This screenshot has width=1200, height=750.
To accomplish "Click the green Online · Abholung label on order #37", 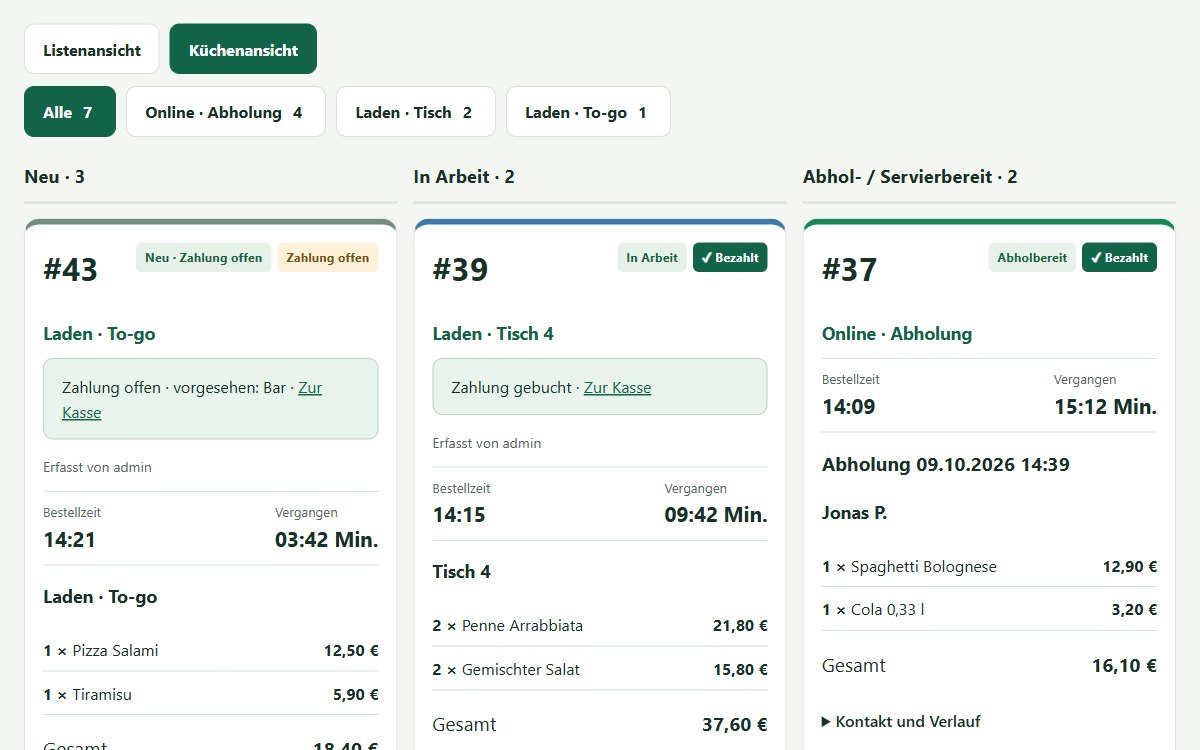I will point(897,334).
